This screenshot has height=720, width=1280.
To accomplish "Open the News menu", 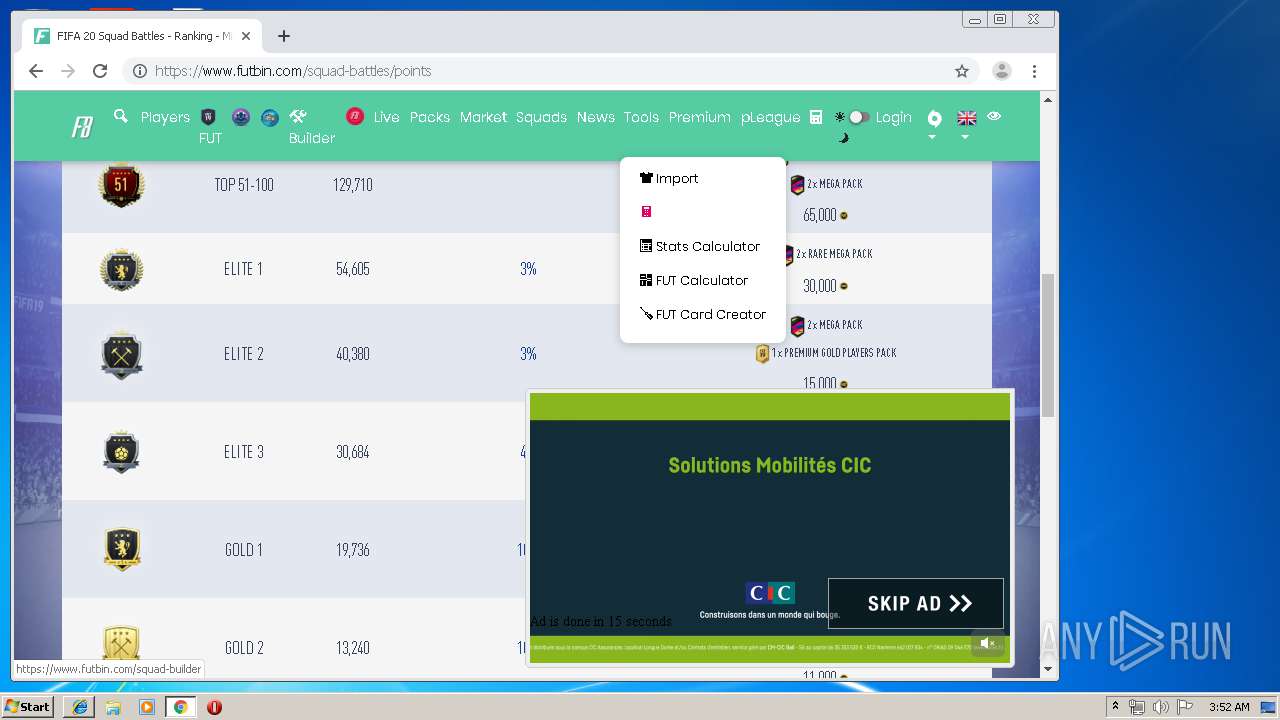I will click(596, 117).
